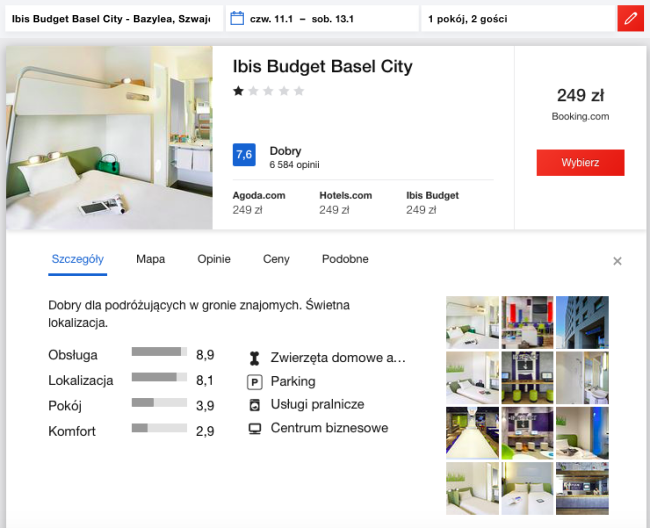Click the business centre monitor icon

click(x=255, y=429)
